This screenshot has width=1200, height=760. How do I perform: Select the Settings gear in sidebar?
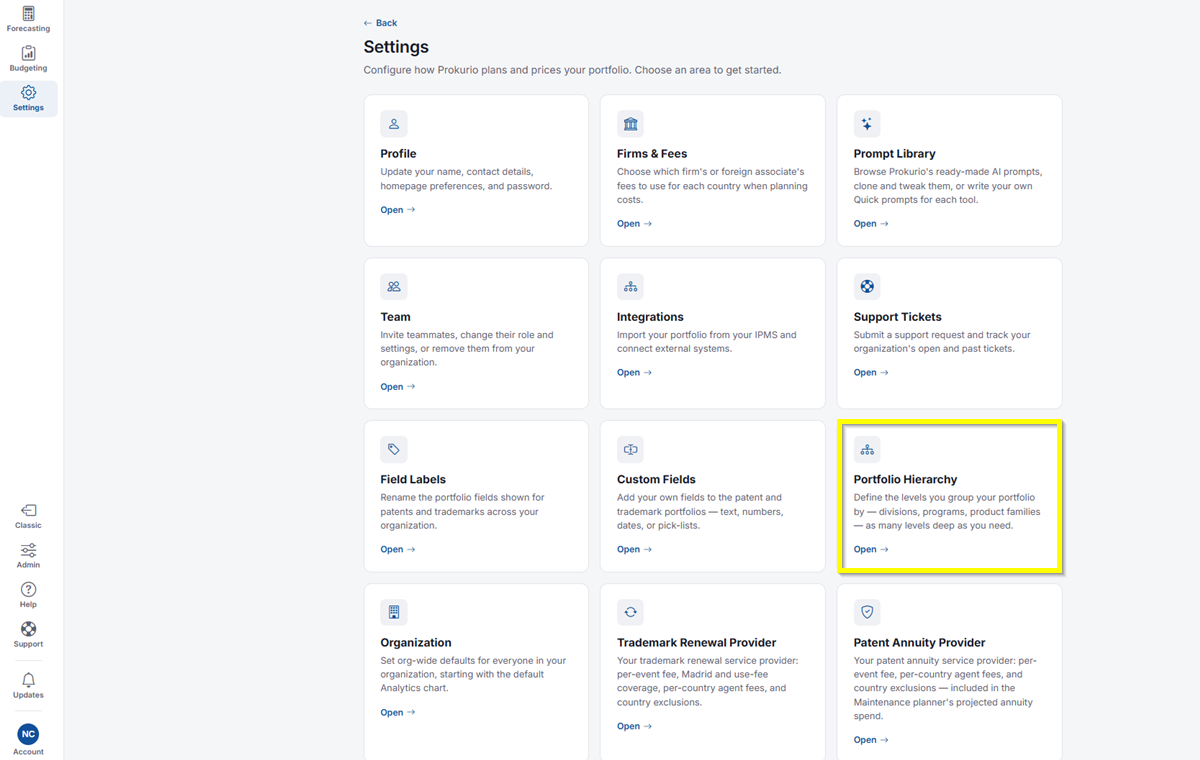coord(28,98)
